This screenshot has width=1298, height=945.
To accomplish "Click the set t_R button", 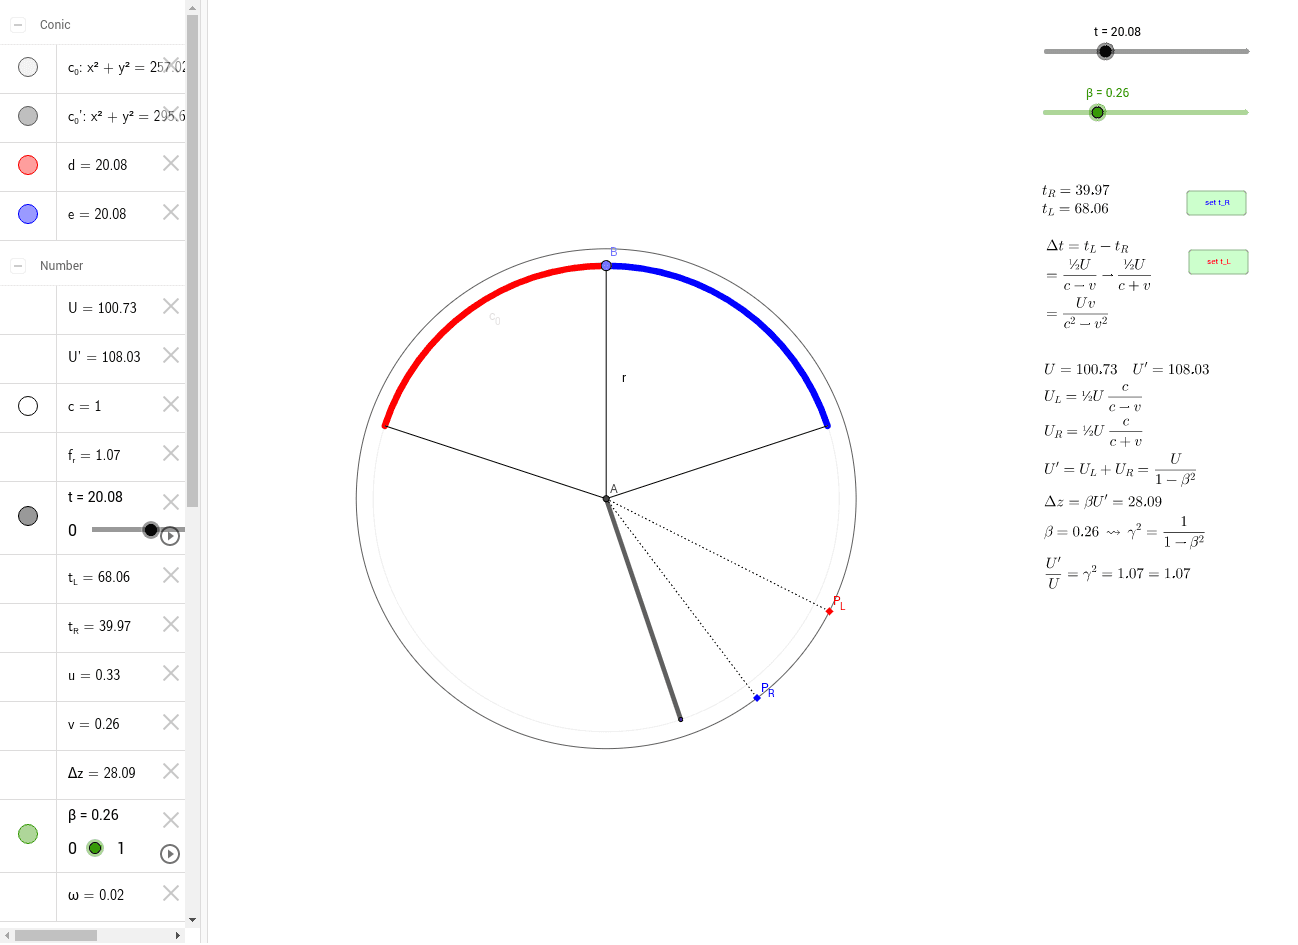I will click(1217, 203).
